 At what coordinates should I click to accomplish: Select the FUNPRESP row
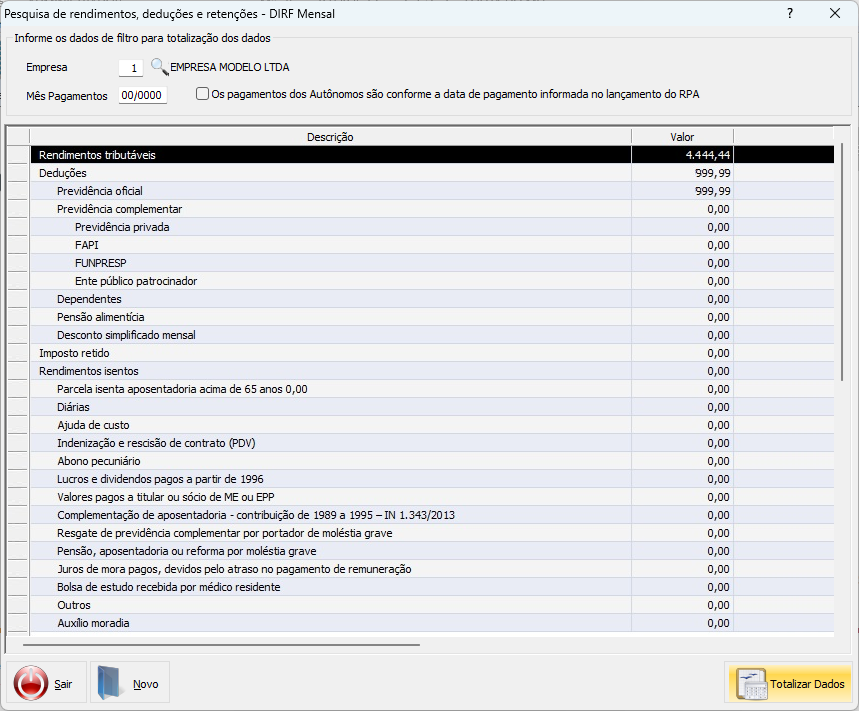click(330, 263)
